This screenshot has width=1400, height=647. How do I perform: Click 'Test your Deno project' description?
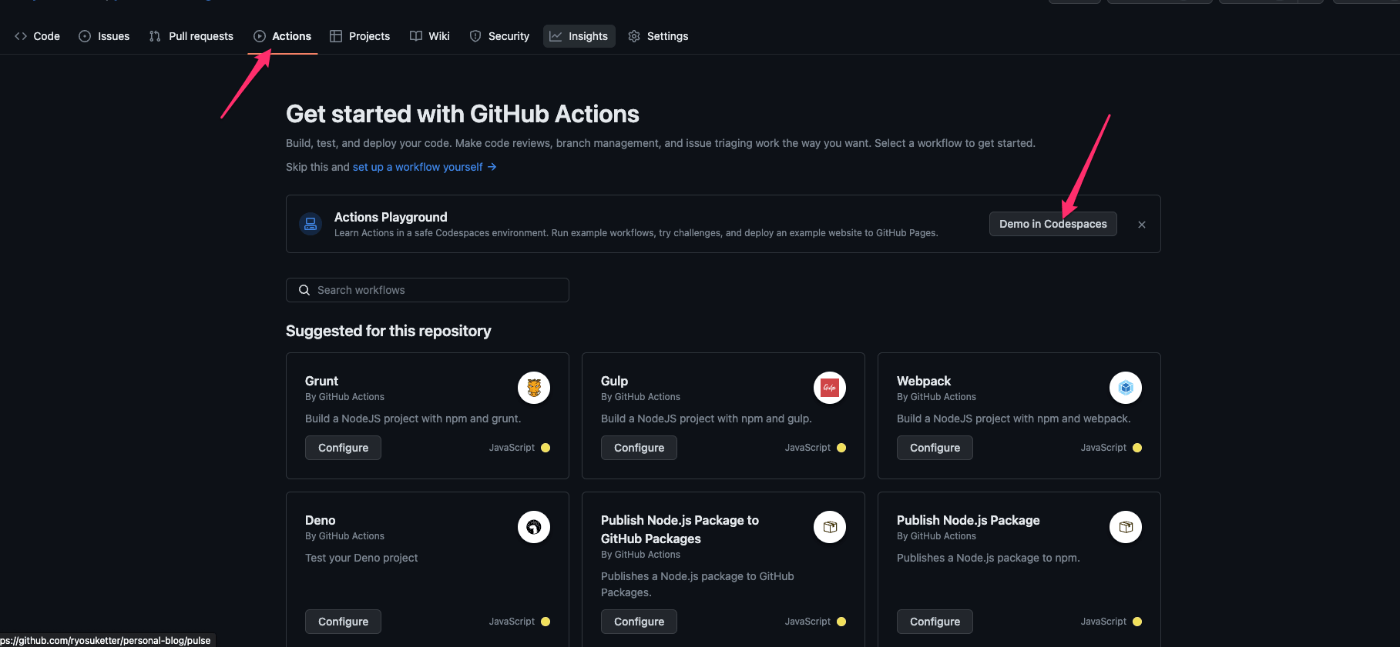[362, 558]
